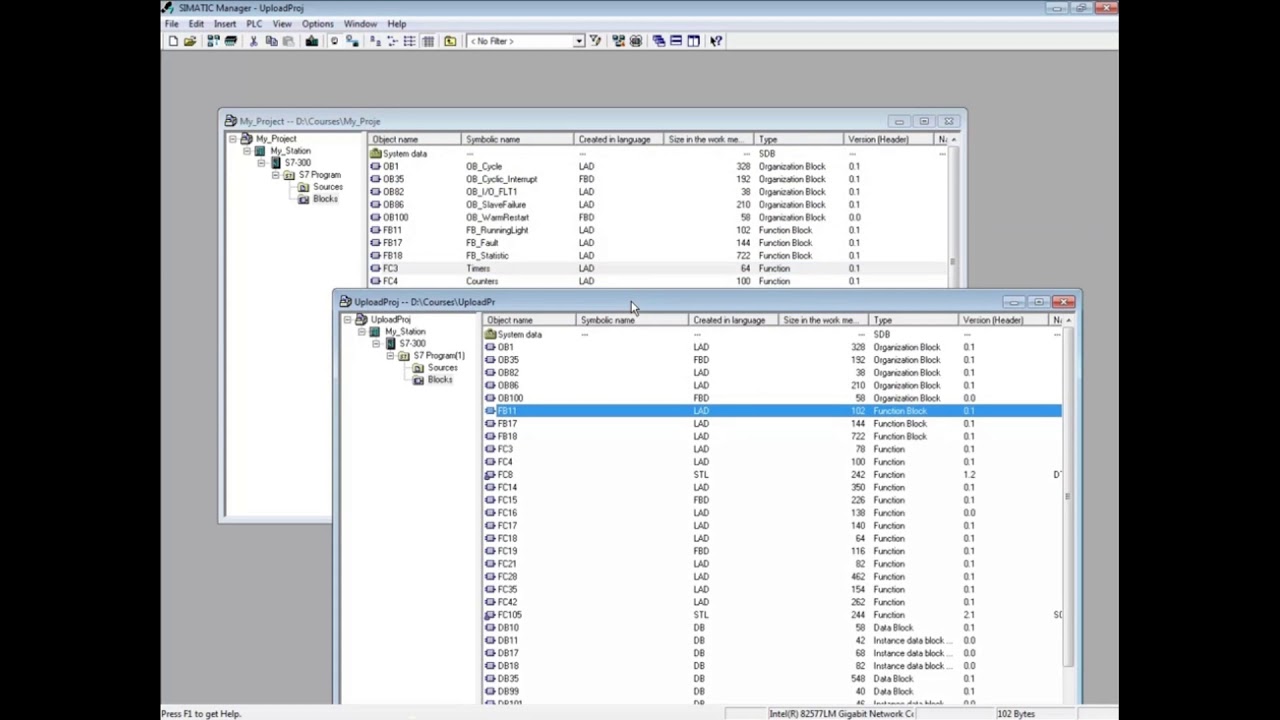Click UploadProj vertical scrollbar
The image size is (1280, 720).
click(1067, 495)
